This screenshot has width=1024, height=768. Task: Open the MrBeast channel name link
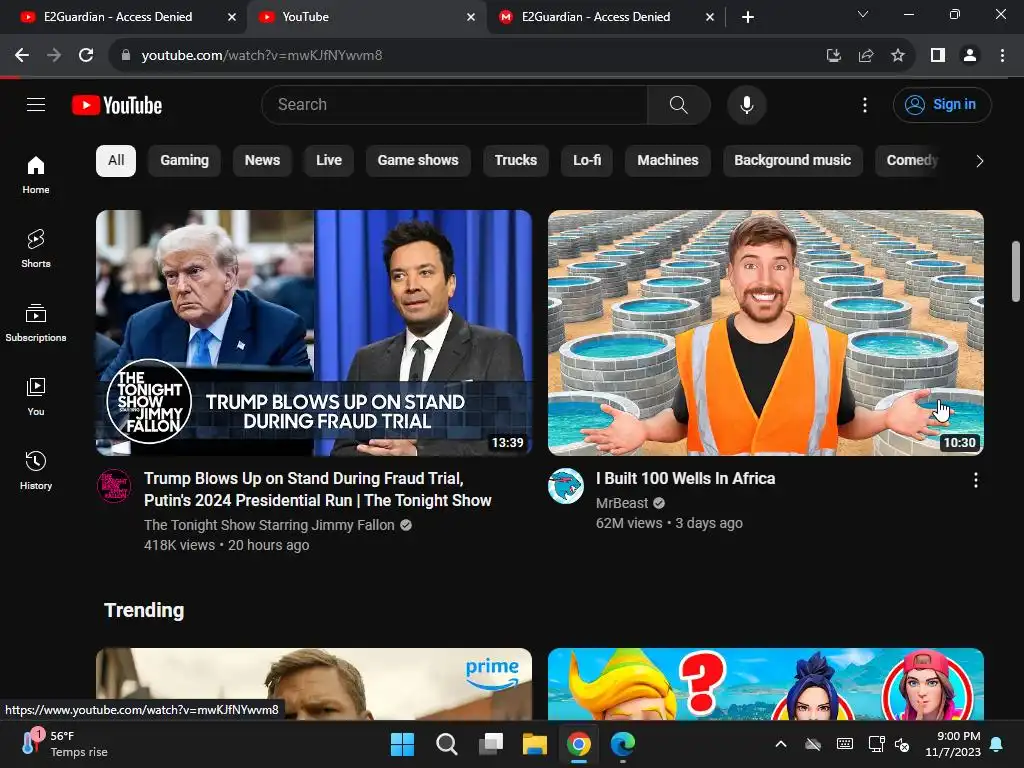pyautogui.click(x=622, y=503)
